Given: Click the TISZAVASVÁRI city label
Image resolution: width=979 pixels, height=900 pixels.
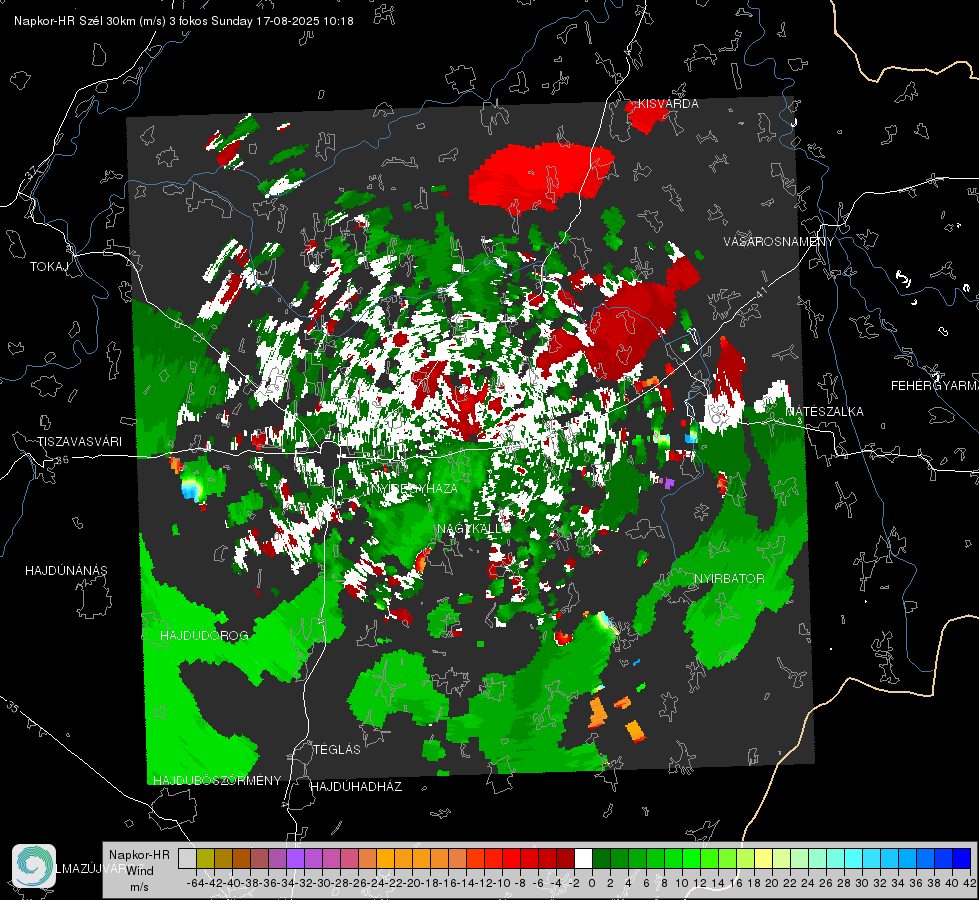Looking at the screenshot, I should 79,442.
